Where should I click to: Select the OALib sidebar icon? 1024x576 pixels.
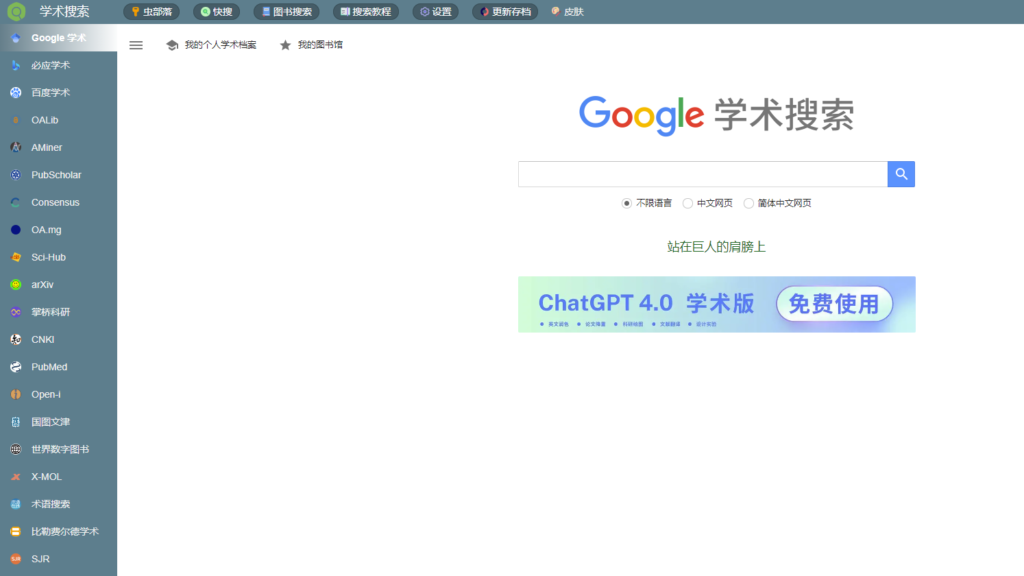[x=16, y=120]
